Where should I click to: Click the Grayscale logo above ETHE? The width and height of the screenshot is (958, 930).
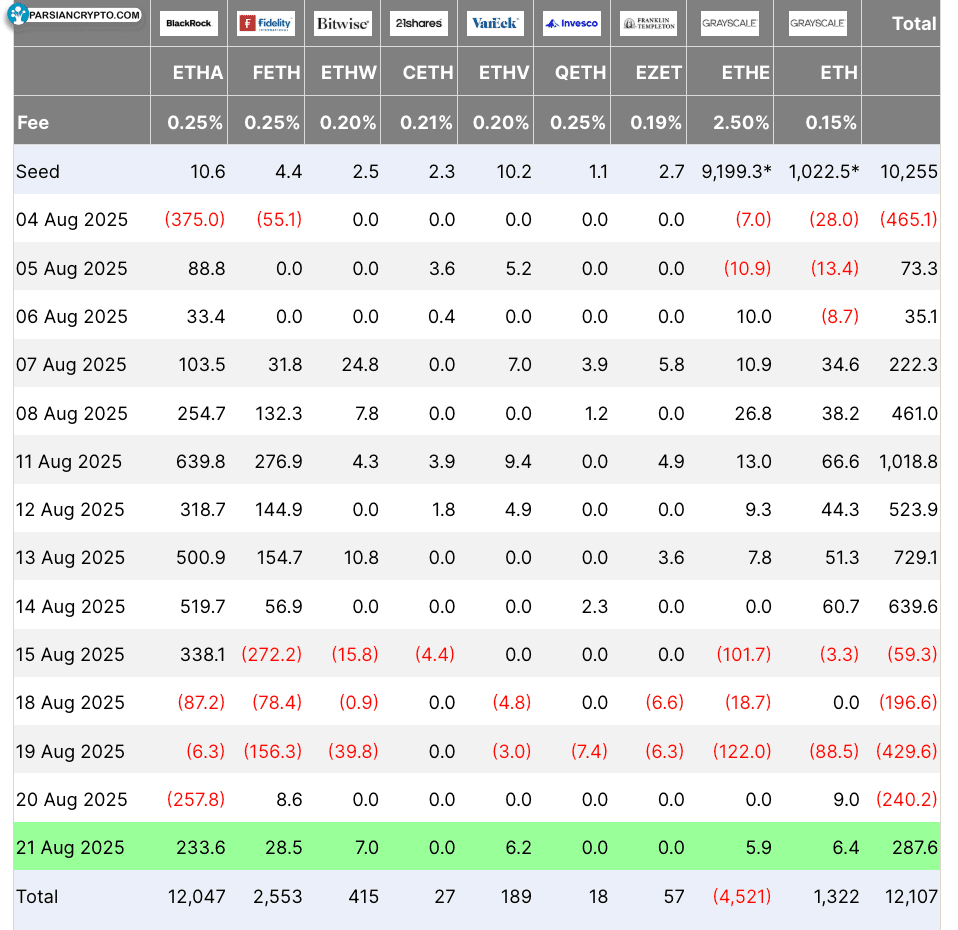tap(729, 23)
